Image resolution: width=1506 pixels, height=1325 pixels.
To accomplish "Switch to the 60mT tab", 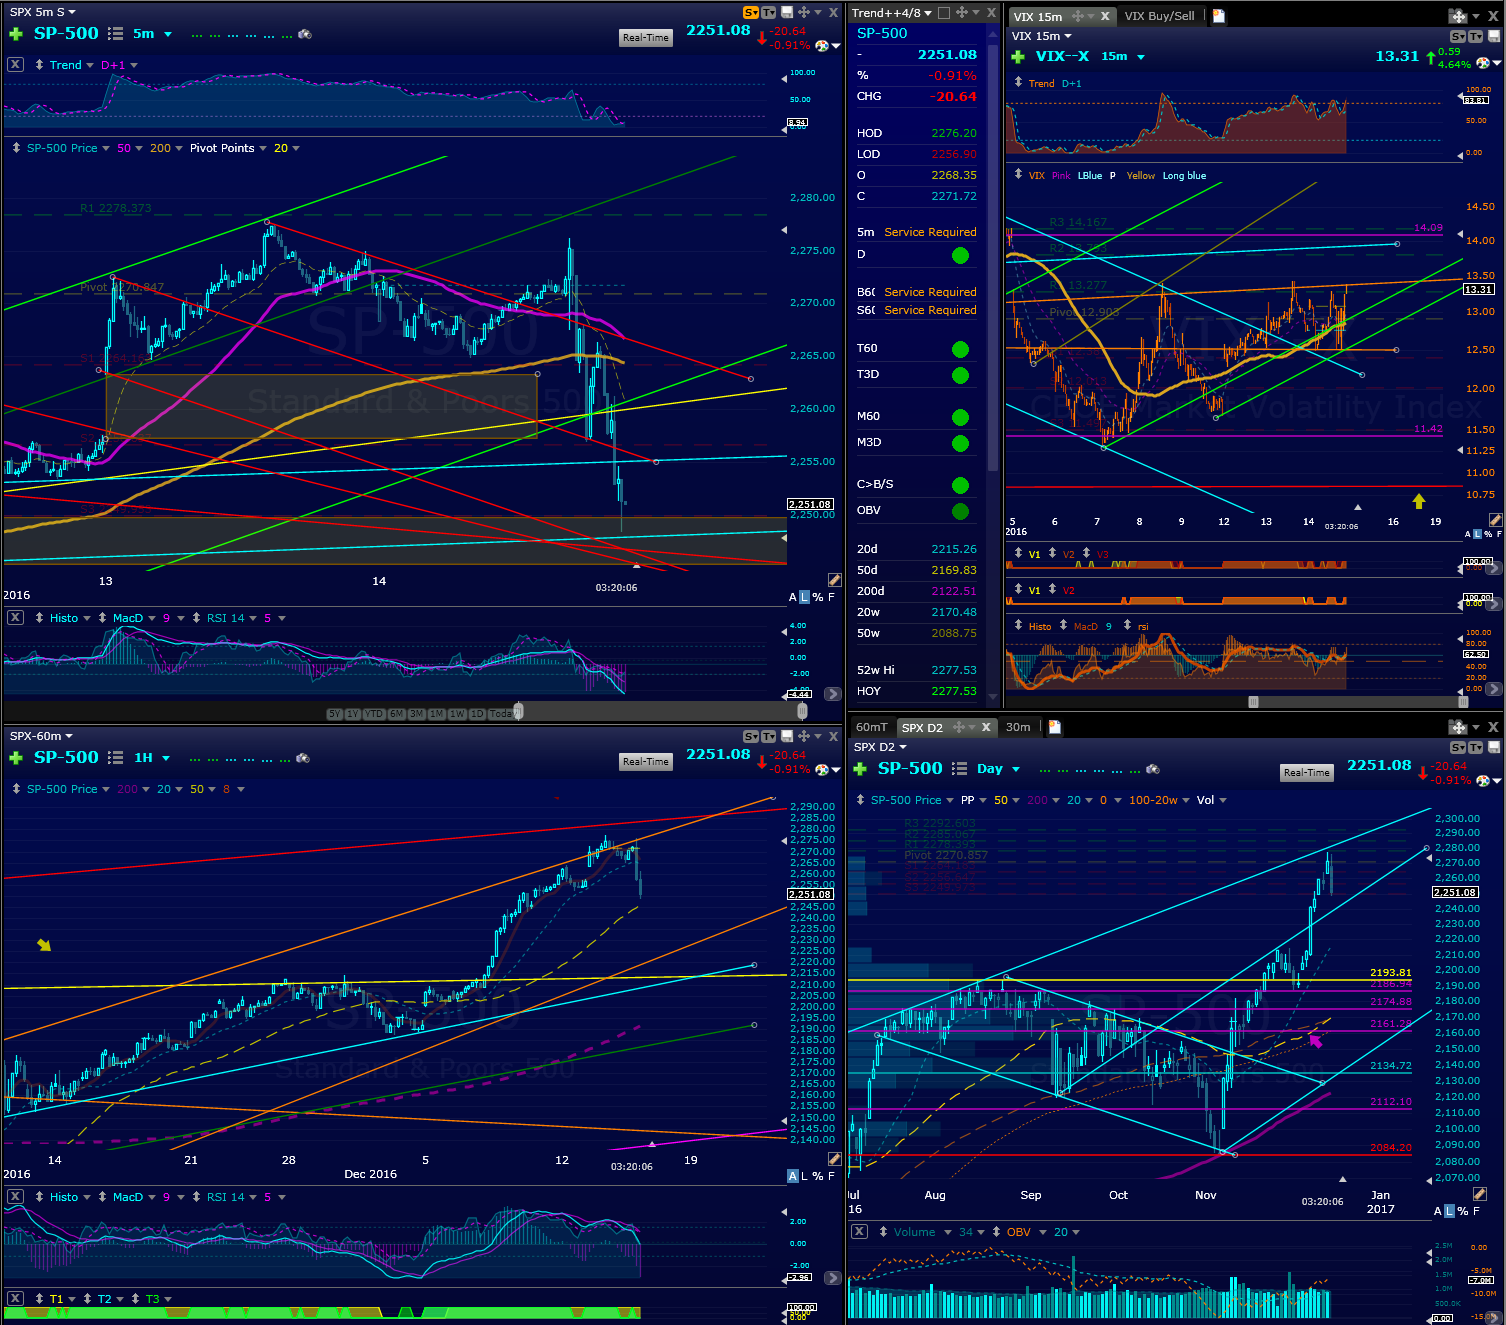I will point(871,727).
